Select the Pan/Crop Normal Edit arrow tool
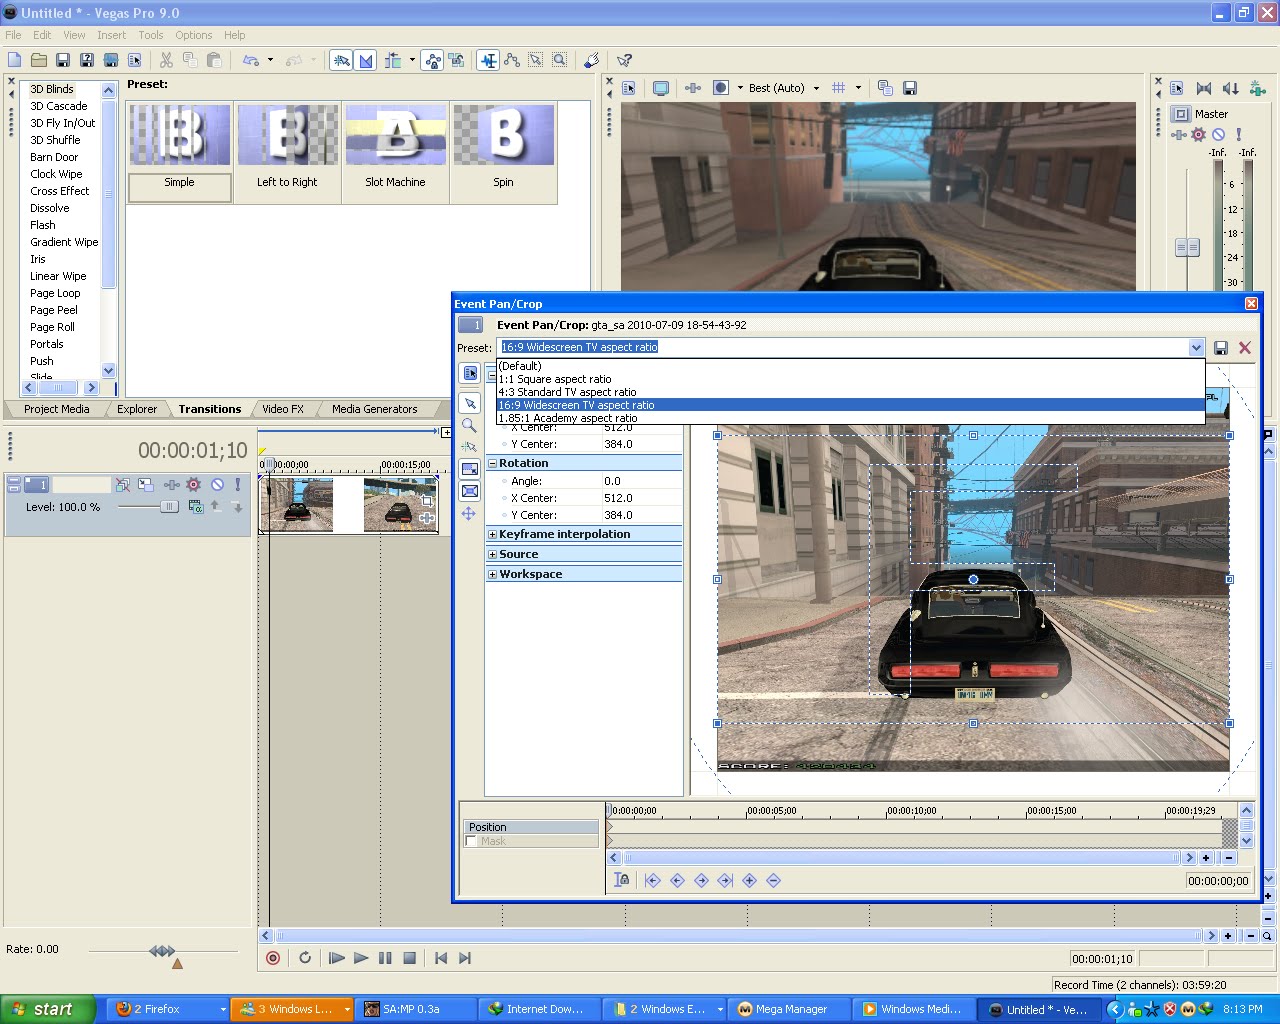Viewport: 1280px width, 1024px height. [469, 403]
